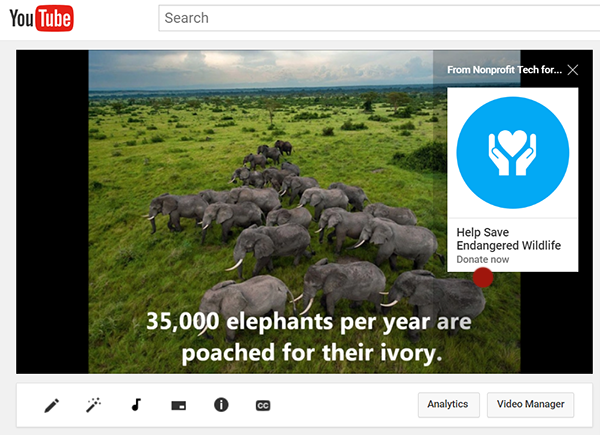Click 'From Nonprofit Tech for...' card header
600x435 pixels.
(x=504, y=70)
